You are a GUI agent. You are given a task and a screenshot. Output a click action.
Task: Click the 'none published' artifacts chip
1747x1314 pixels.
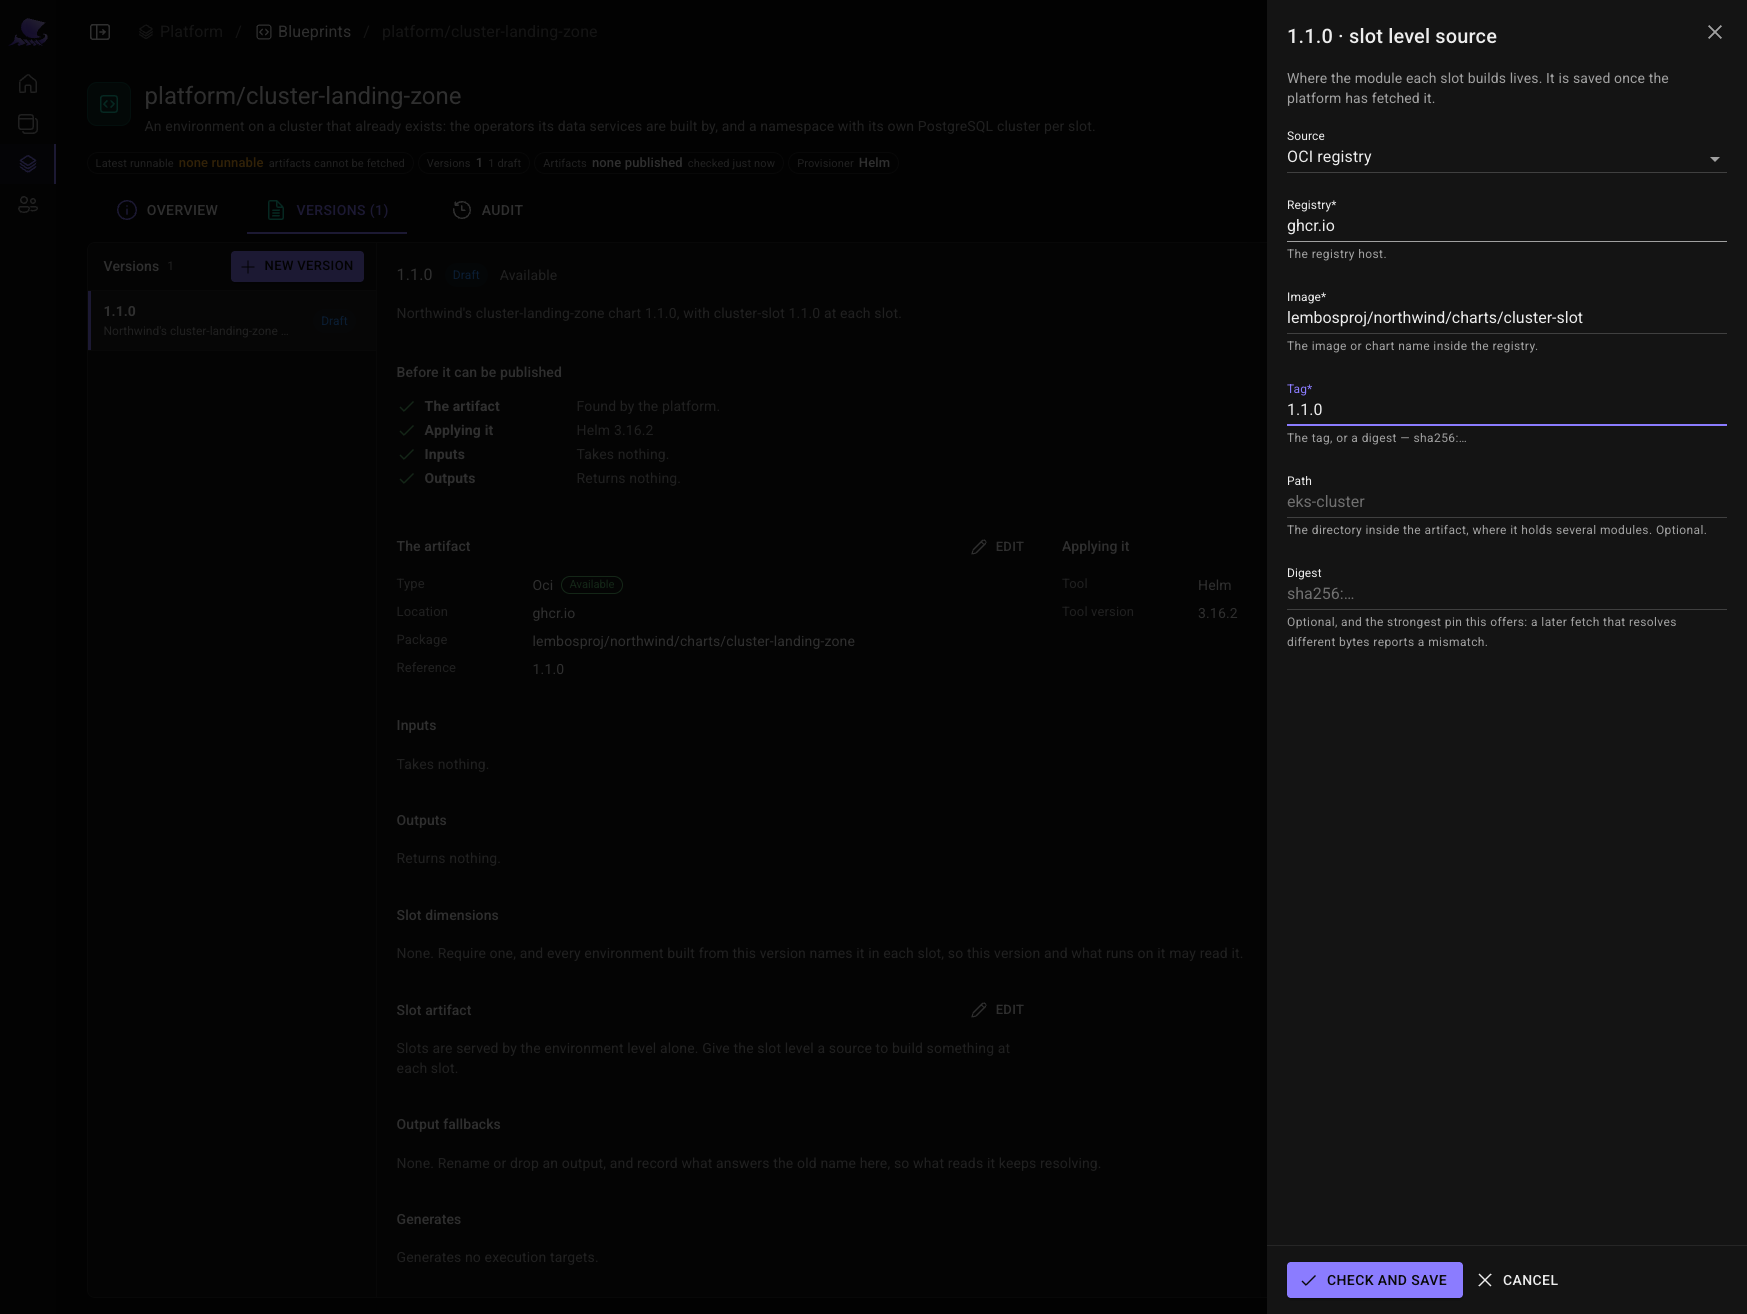click(x=659, y=163)
